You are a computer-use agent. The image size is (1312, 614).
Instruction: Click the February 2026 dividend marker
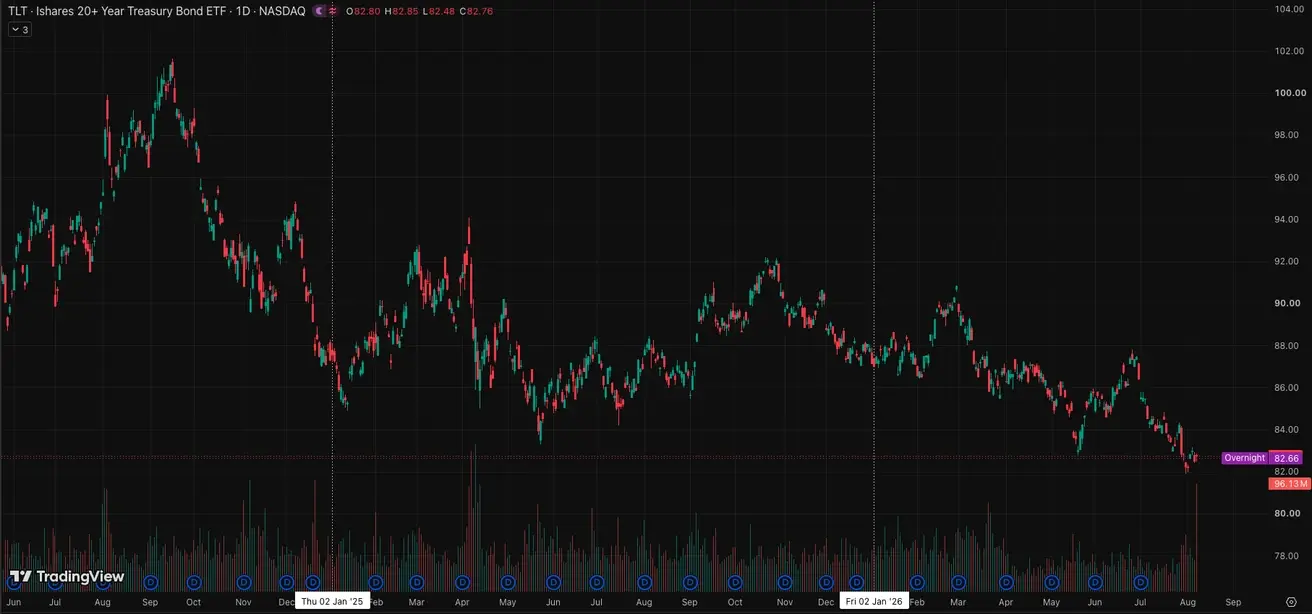pyautogui.click(x=915, y=581)
